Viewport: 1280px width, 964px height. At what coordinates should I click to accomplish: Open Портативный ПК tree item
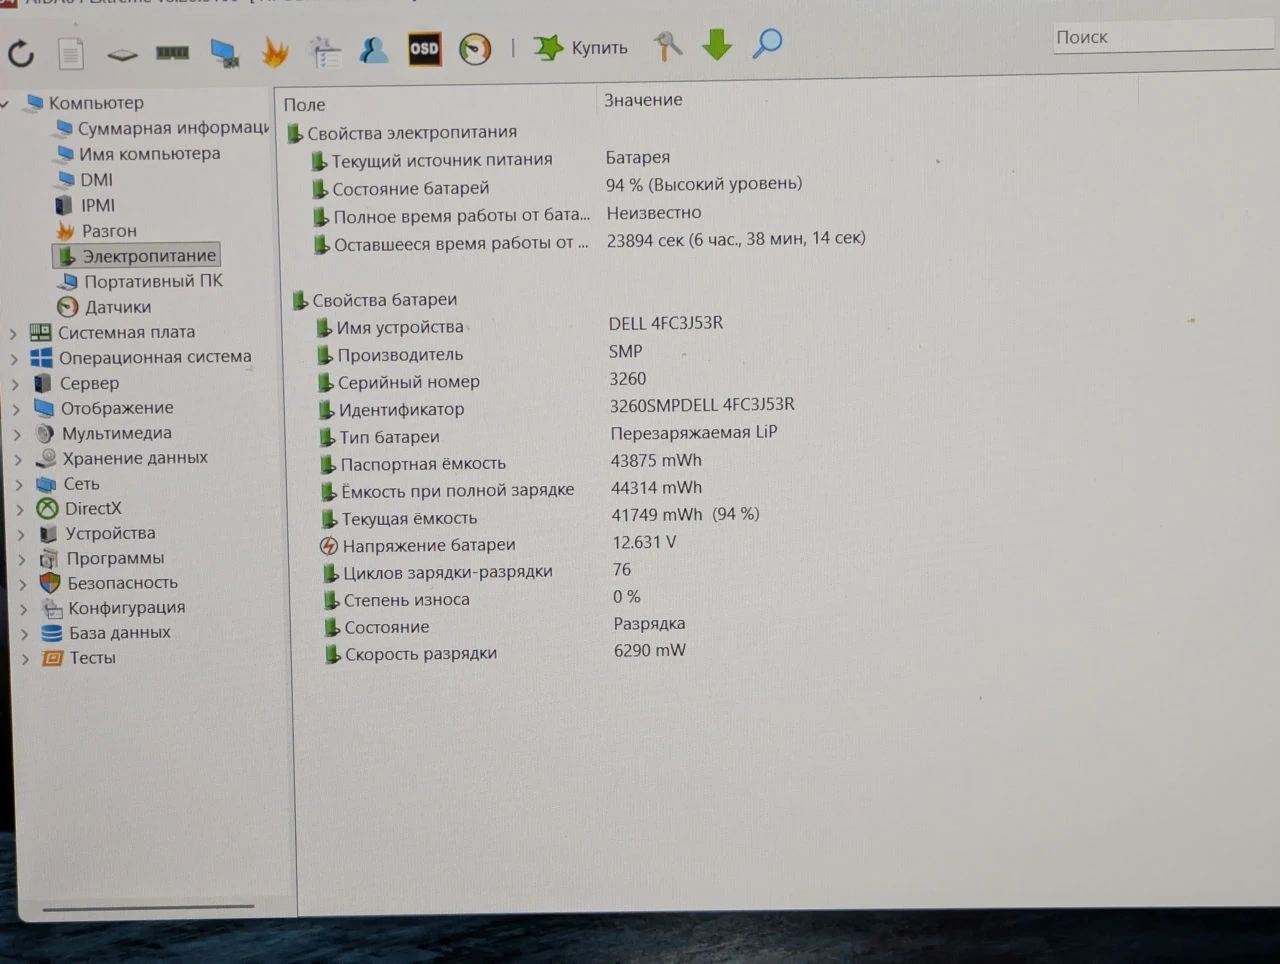(140, 281)
